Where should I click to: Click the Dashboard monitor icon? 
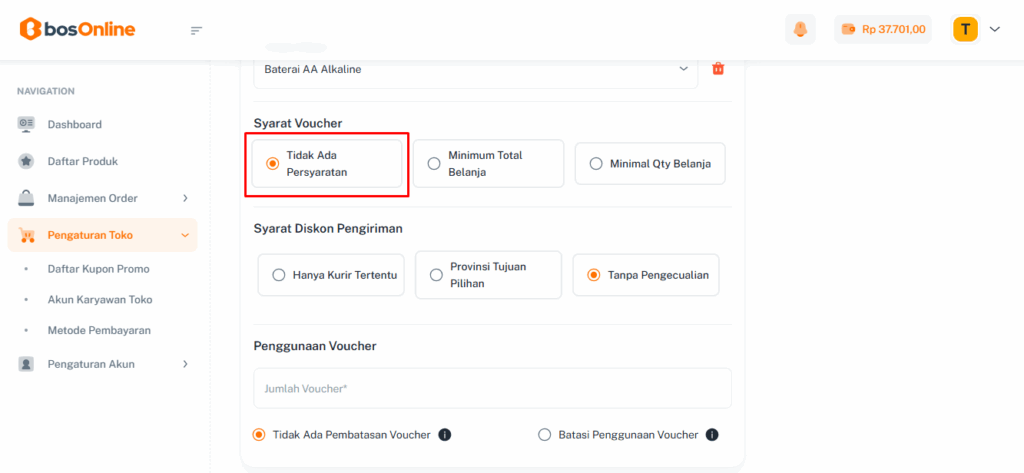(27, 124)
